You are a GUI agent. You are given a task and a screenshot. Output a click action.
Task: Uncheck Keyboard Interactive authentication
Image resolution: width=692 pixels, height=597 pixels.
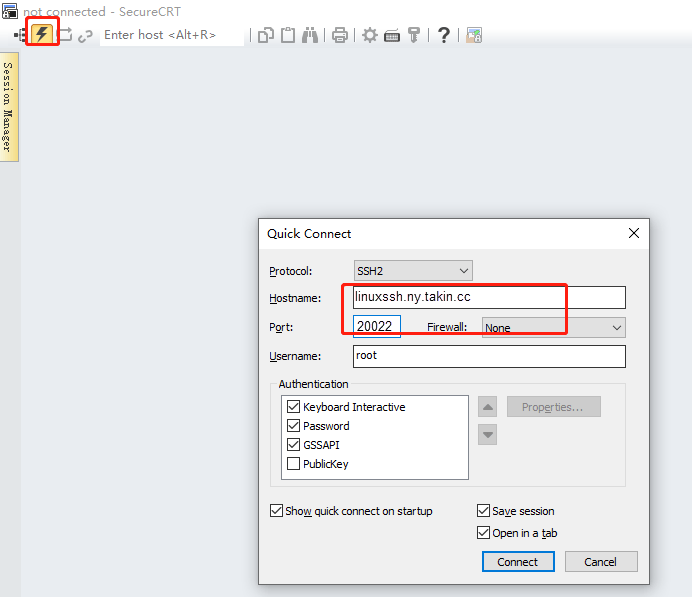(293, 406)
